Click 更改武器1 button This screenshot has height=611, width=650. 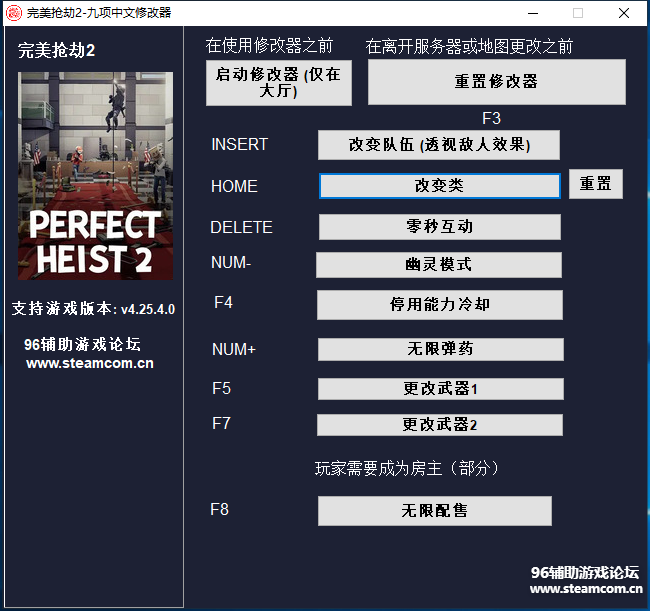tap(440, 389)
